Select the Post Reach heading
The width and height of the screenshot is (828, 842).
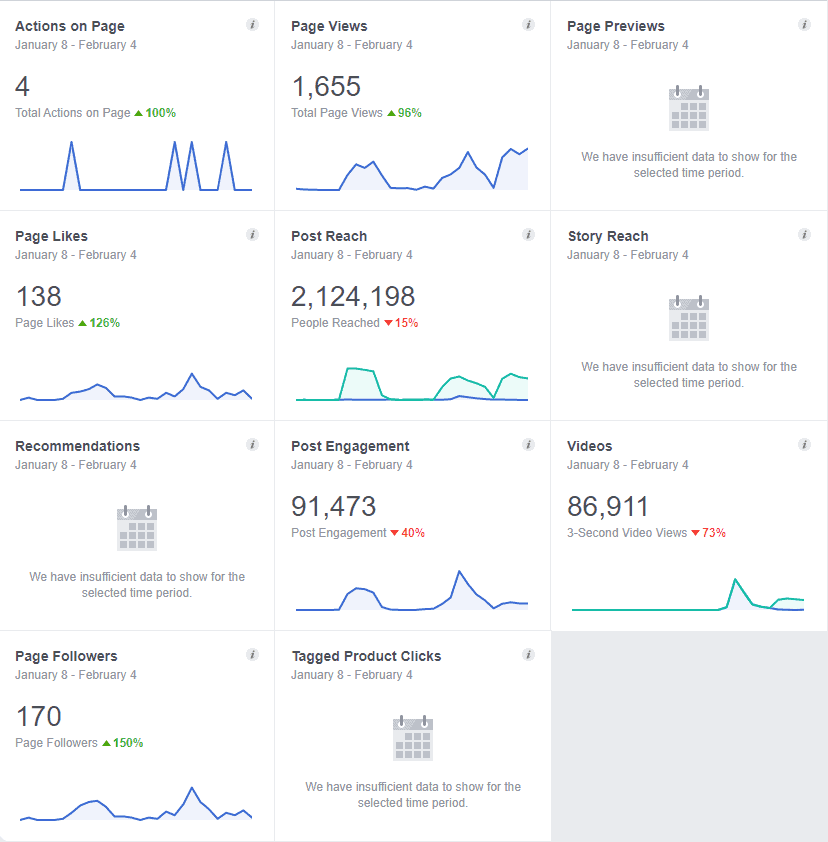coord(329,236)
